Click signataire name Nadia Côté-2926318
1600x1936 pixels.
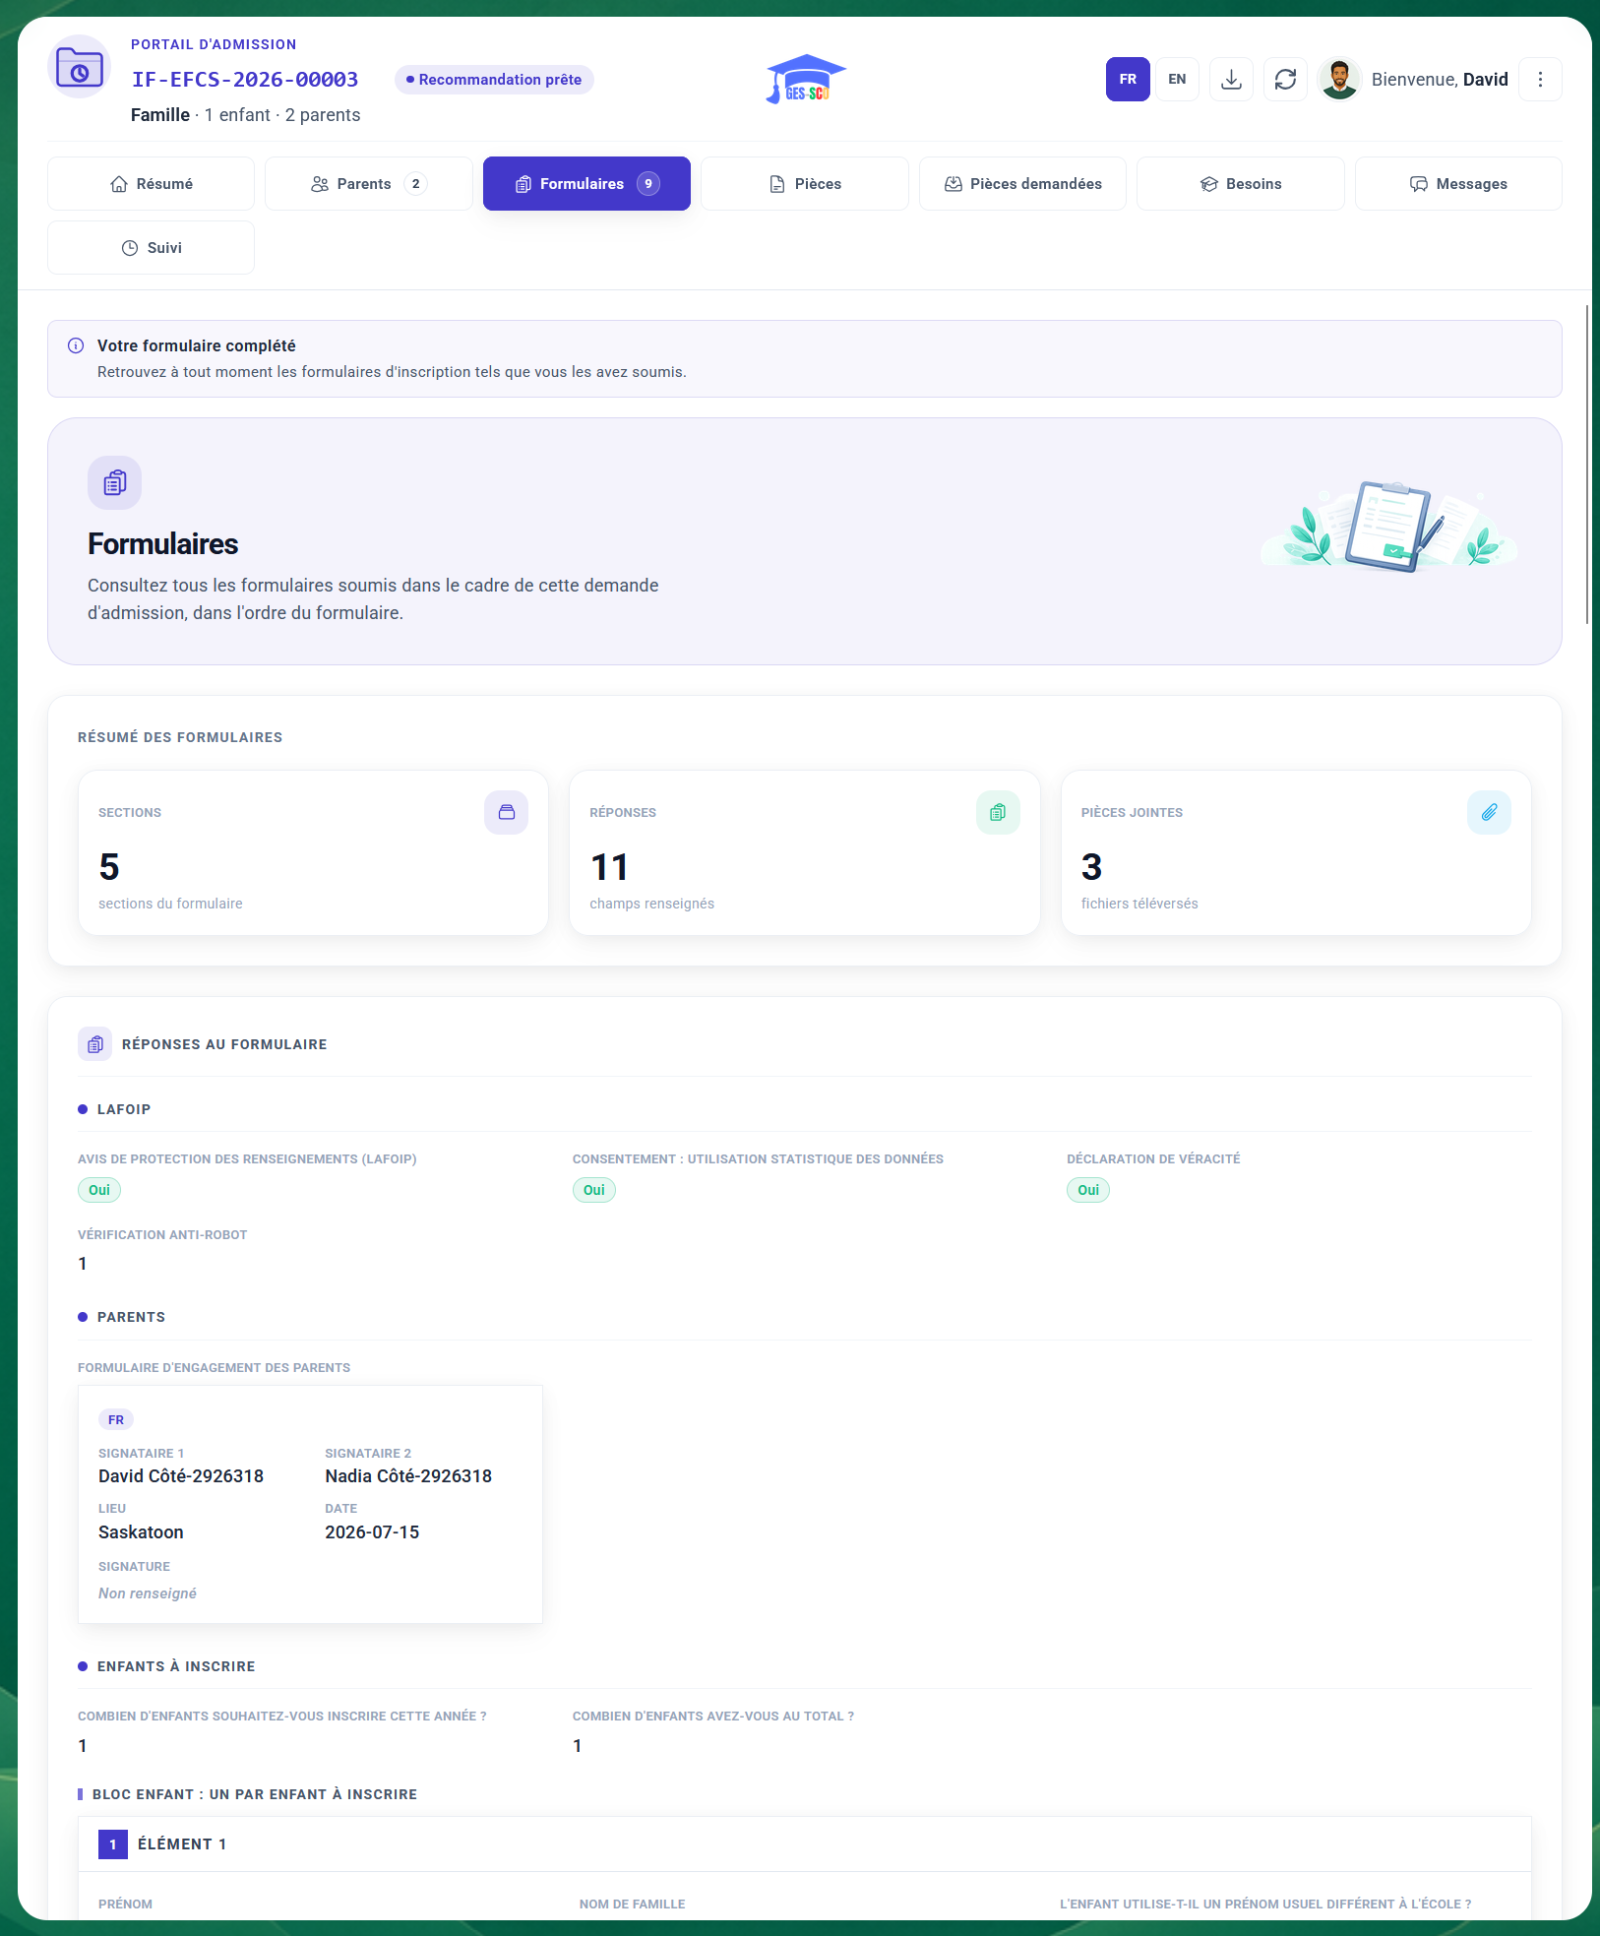point(408,1476)
